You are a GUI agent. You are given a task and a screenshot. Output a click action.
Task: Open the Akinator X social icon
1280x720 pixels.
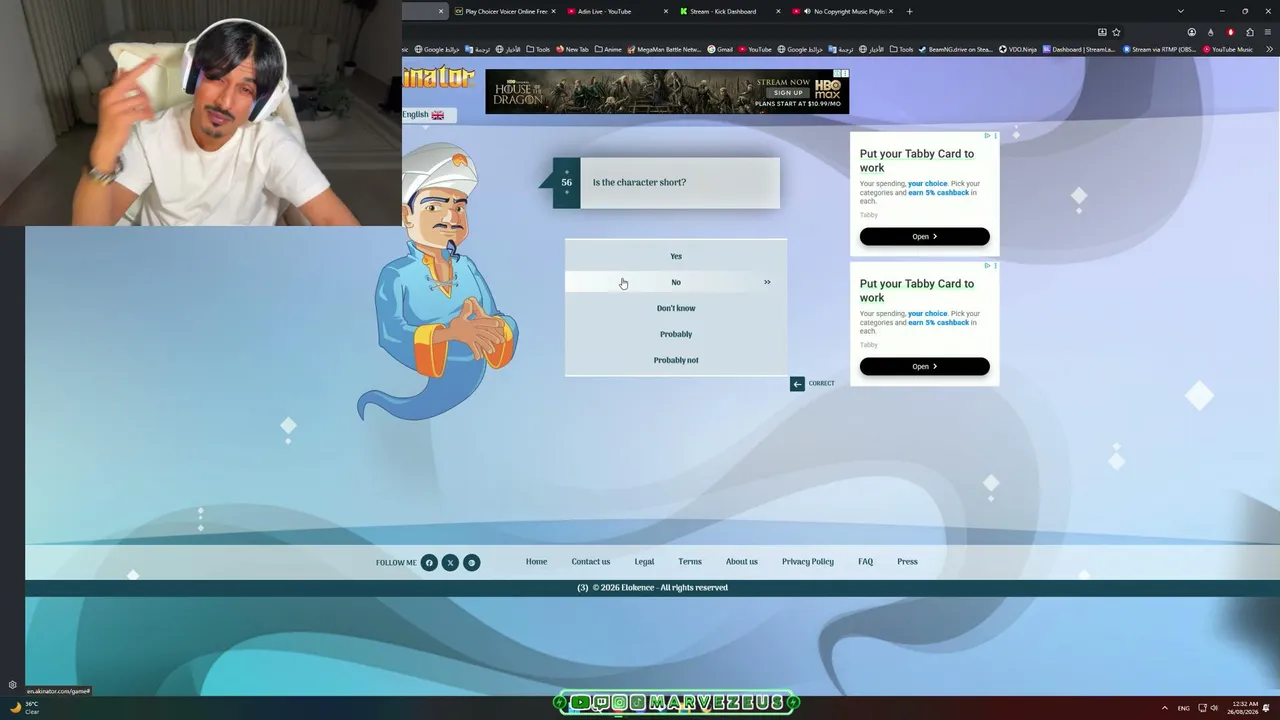[x=450, y=563]
